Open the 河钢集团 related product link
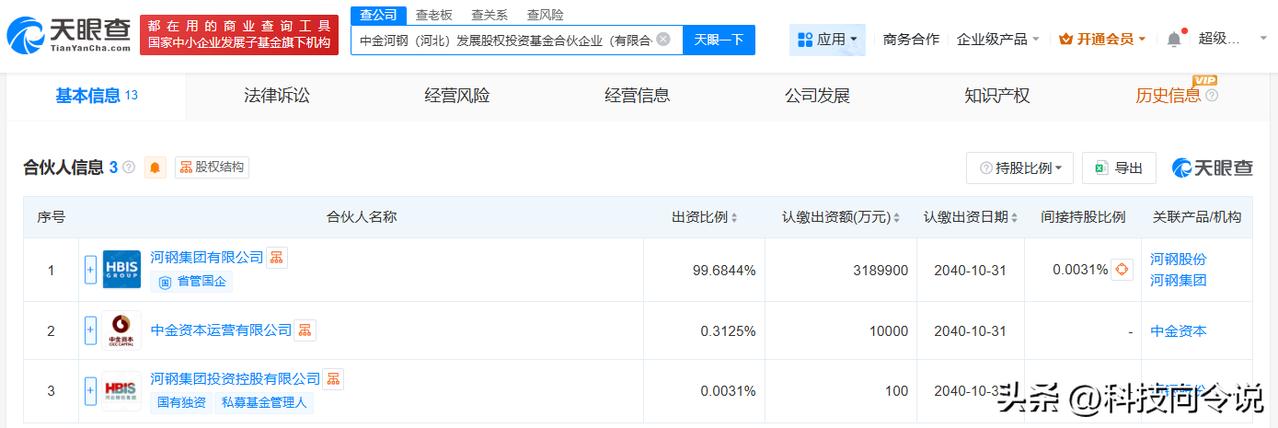 1179,280
